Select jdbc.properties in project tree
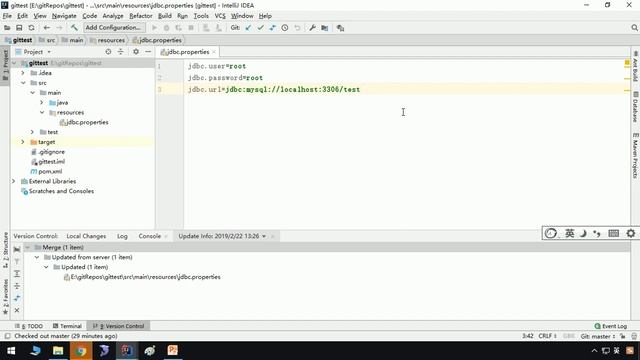640x360 pixels. click(x=84, y=122)
